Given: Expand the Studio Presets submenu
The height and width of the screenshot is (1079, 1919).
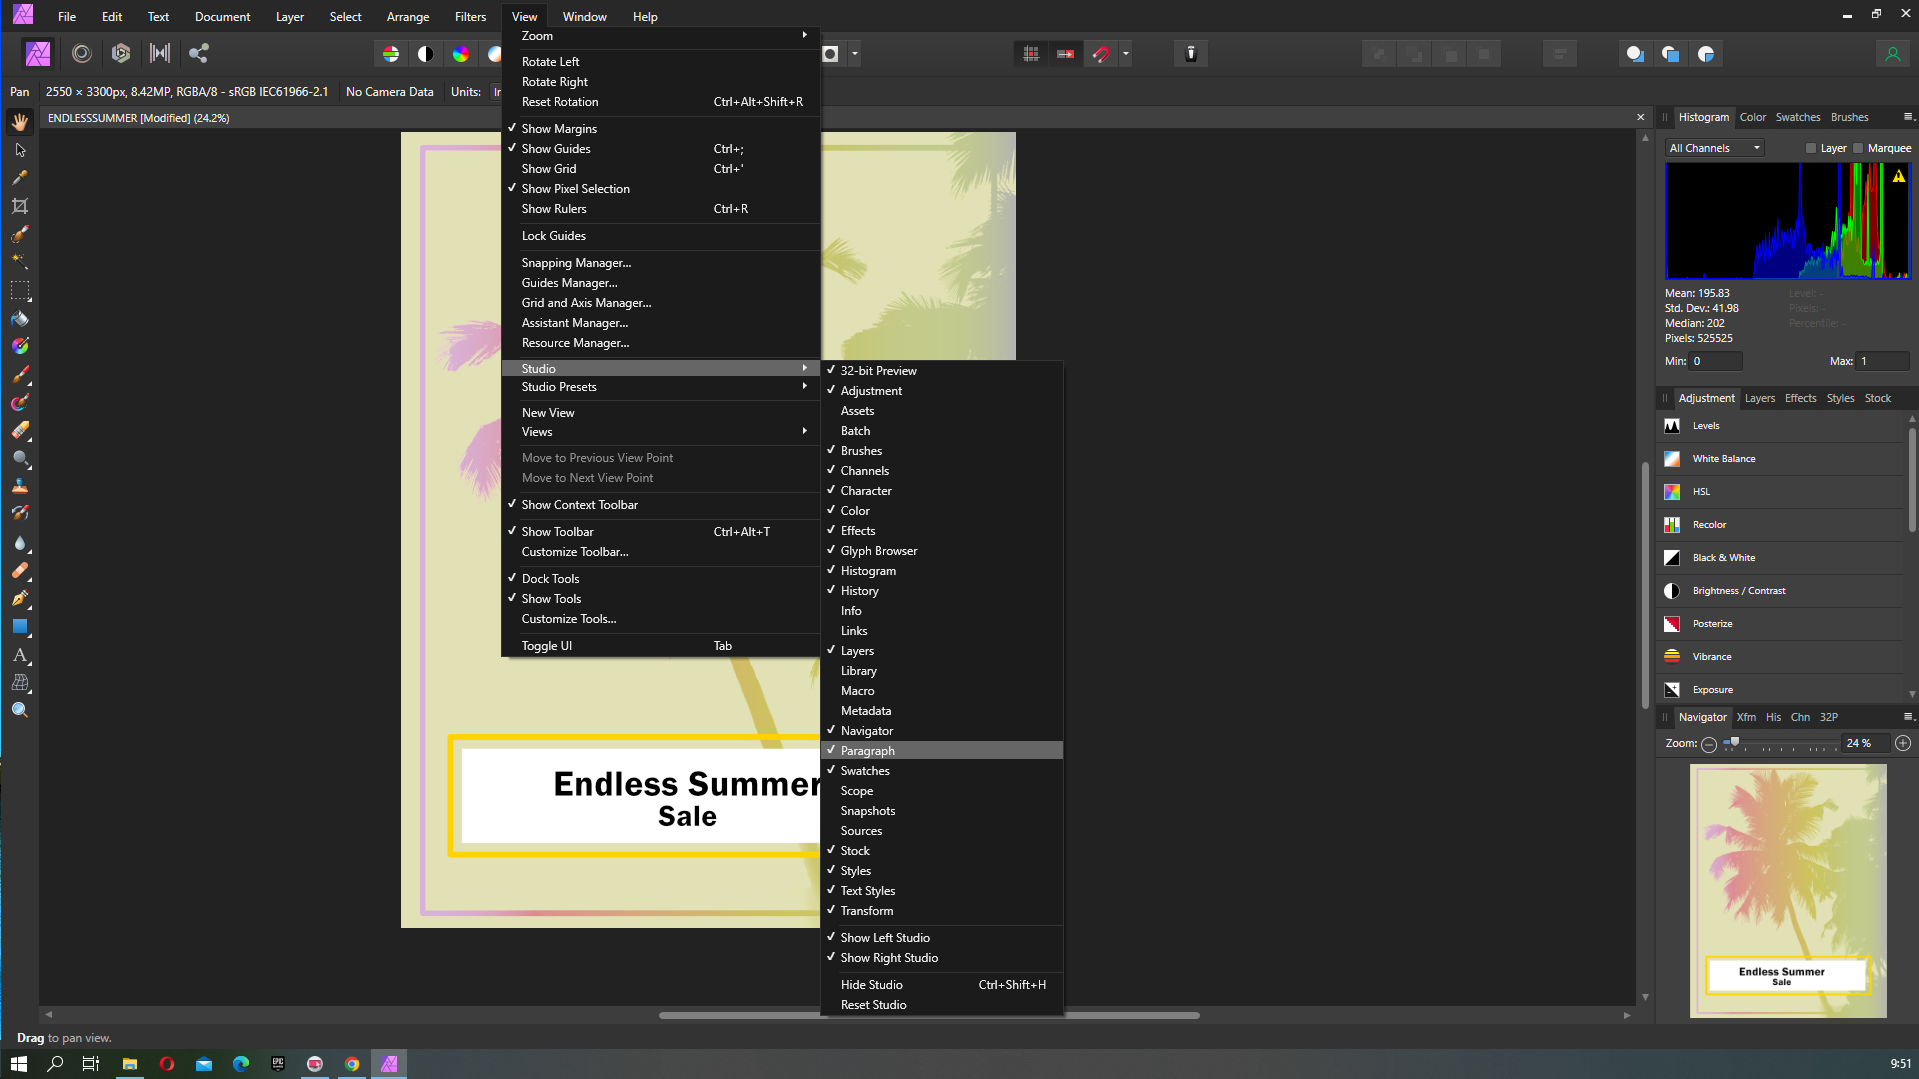Looking at the screenshot, I should 558,387.
